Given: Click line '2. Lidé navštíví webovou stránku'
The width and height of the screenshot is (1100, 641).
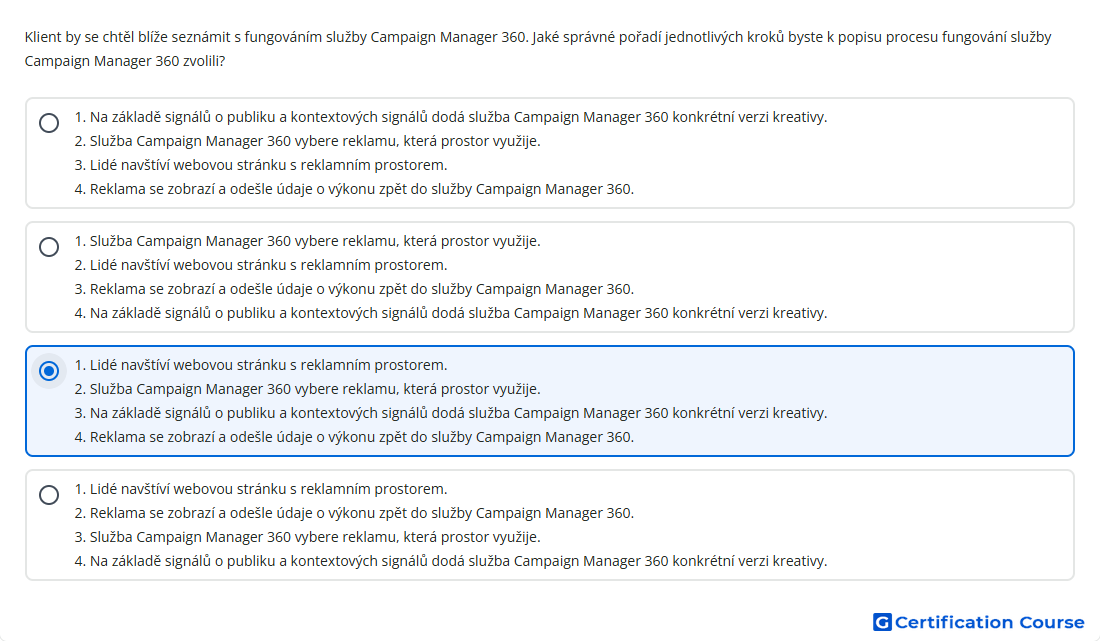Looking at the screenshot, I should [x=261, y=265].
